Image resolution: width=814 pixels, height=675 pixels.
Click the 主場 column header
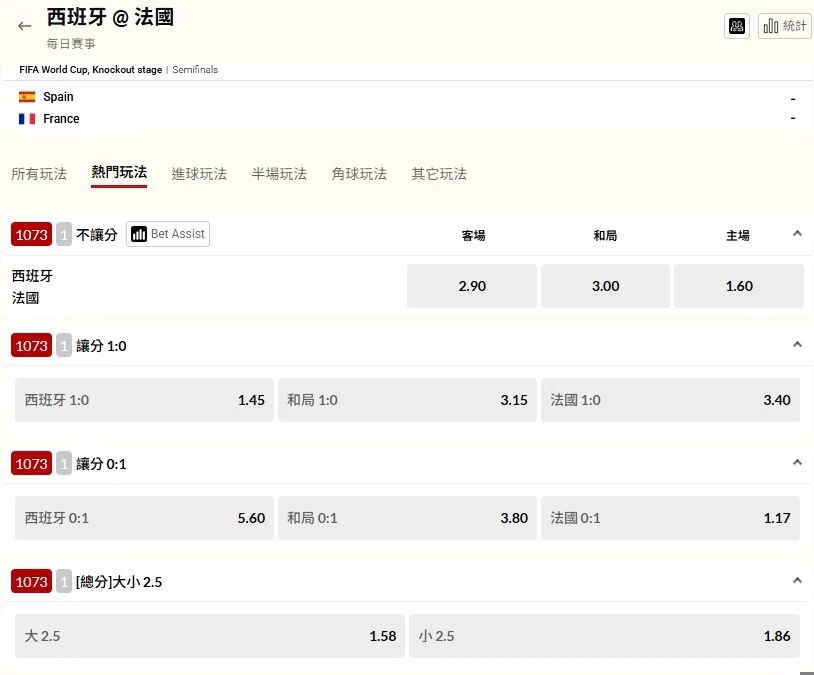click(738, 236)
